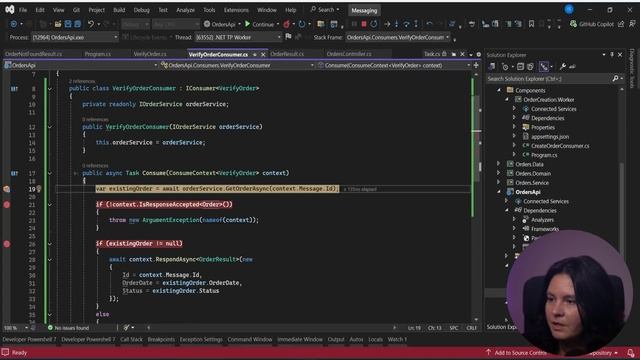This screenshot has height=360, width=640.
Task: Click Show All Files icon in Solution Explorer
Action: 530,67
